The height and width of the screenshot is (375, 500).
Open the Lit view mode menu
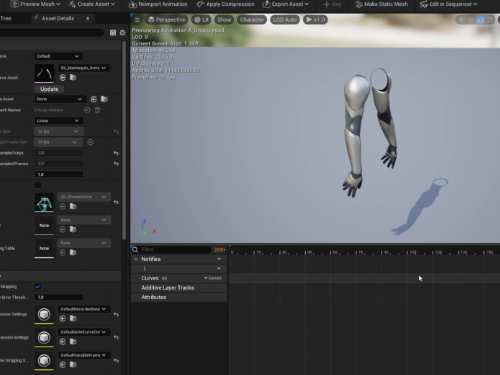tap(201, 20)
